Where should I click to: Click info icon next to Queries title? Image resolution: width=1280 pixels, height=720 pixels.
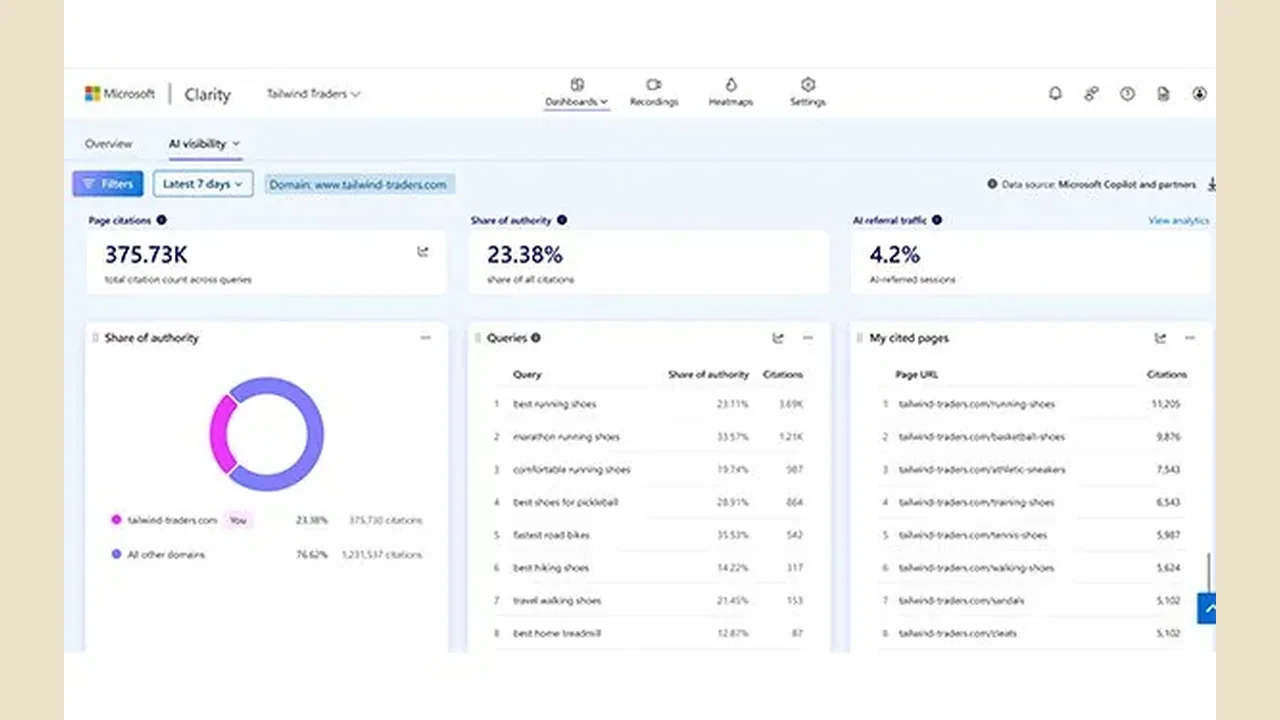click(x=536, y=338)
